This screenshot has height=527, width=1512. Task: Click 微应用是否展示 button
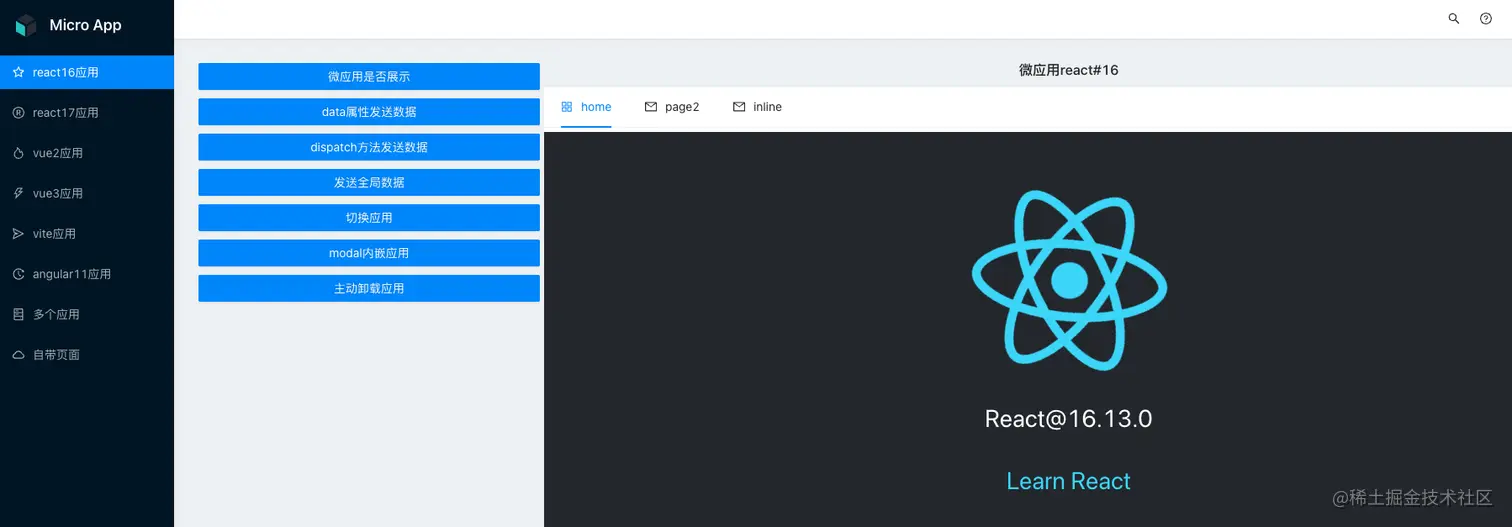(x=369, y=76)
